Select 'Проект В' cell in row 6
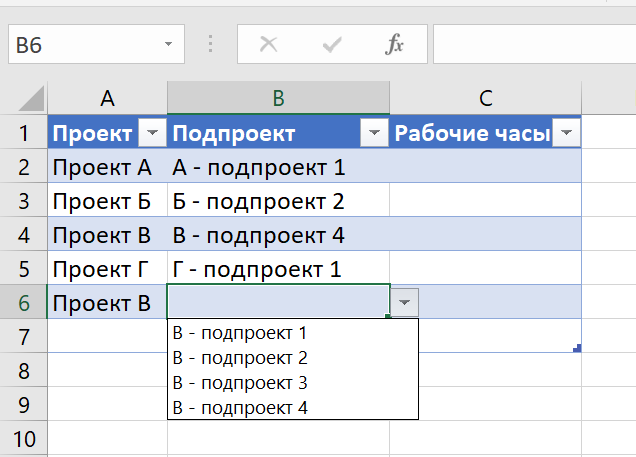Viewport: 636px width, 457px height. pyautogui.click(x=107, y=303)
